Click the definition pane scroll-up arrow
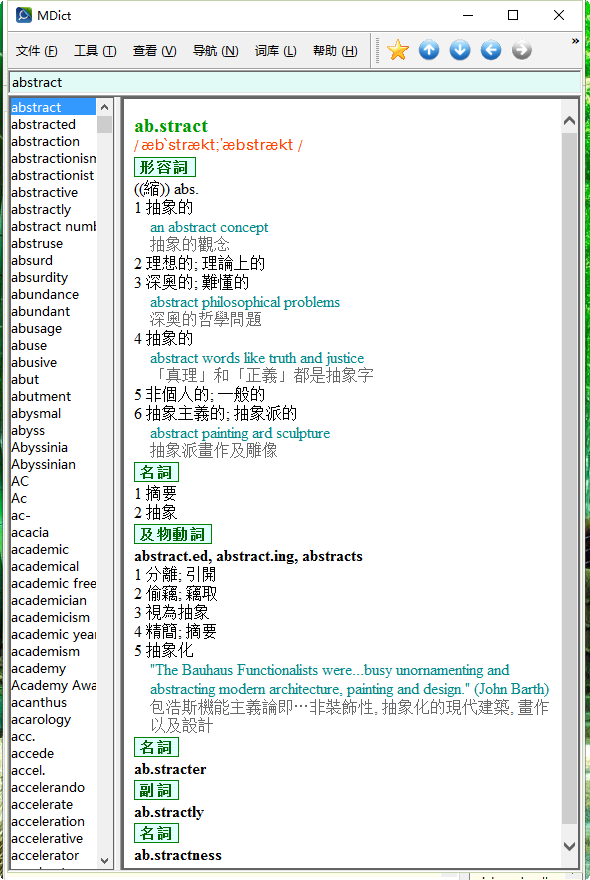Viewport: 590px width, 880px height. [x=569, y=120]
